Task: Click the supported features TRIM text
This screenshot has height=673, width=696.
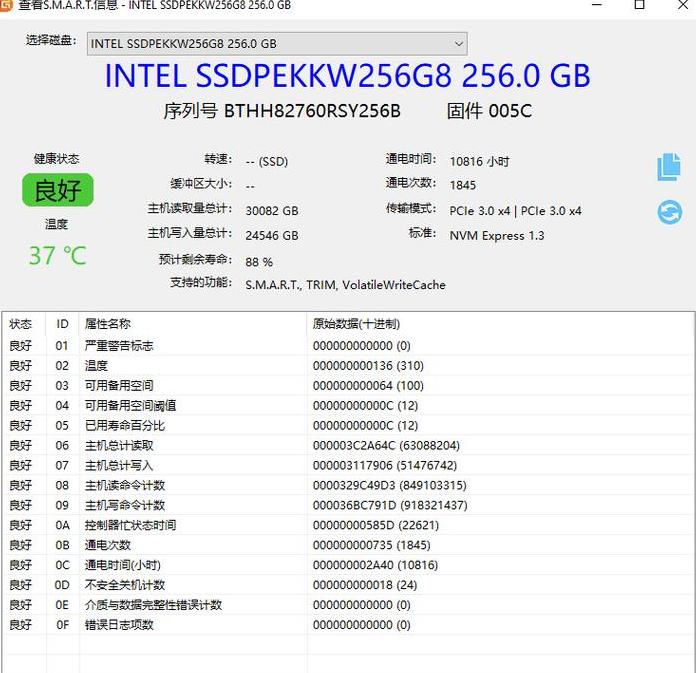Action: click(x=321, y=285)
